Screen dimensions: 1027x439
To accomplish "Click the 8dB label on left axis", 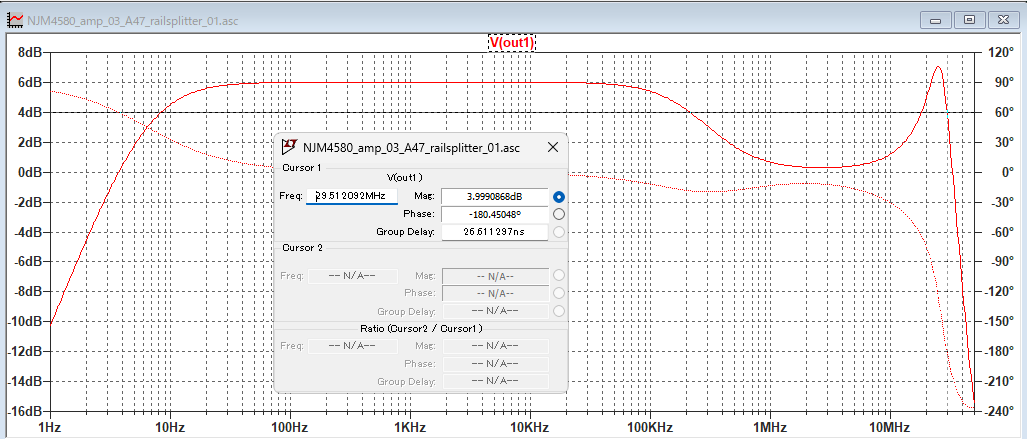I will (26, 52).
